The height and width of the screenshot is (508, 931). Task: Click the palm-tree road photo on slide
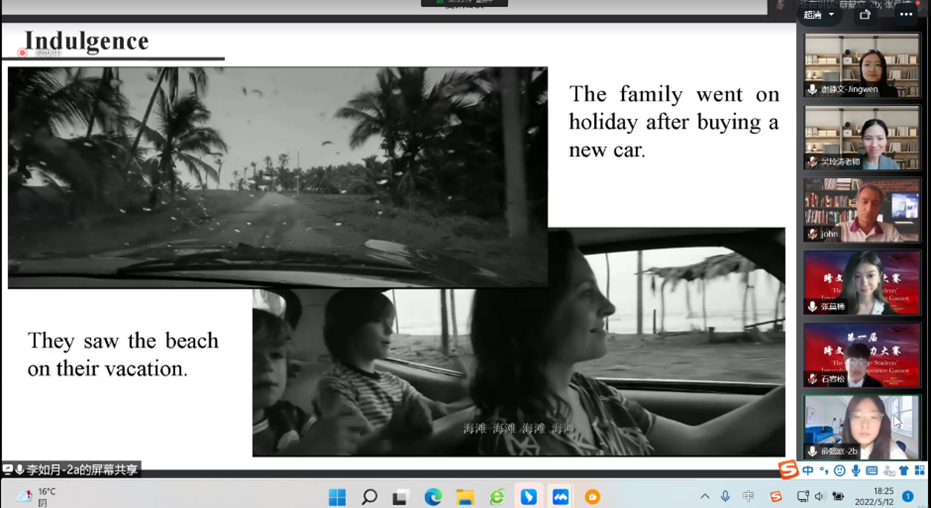[277, 177]
